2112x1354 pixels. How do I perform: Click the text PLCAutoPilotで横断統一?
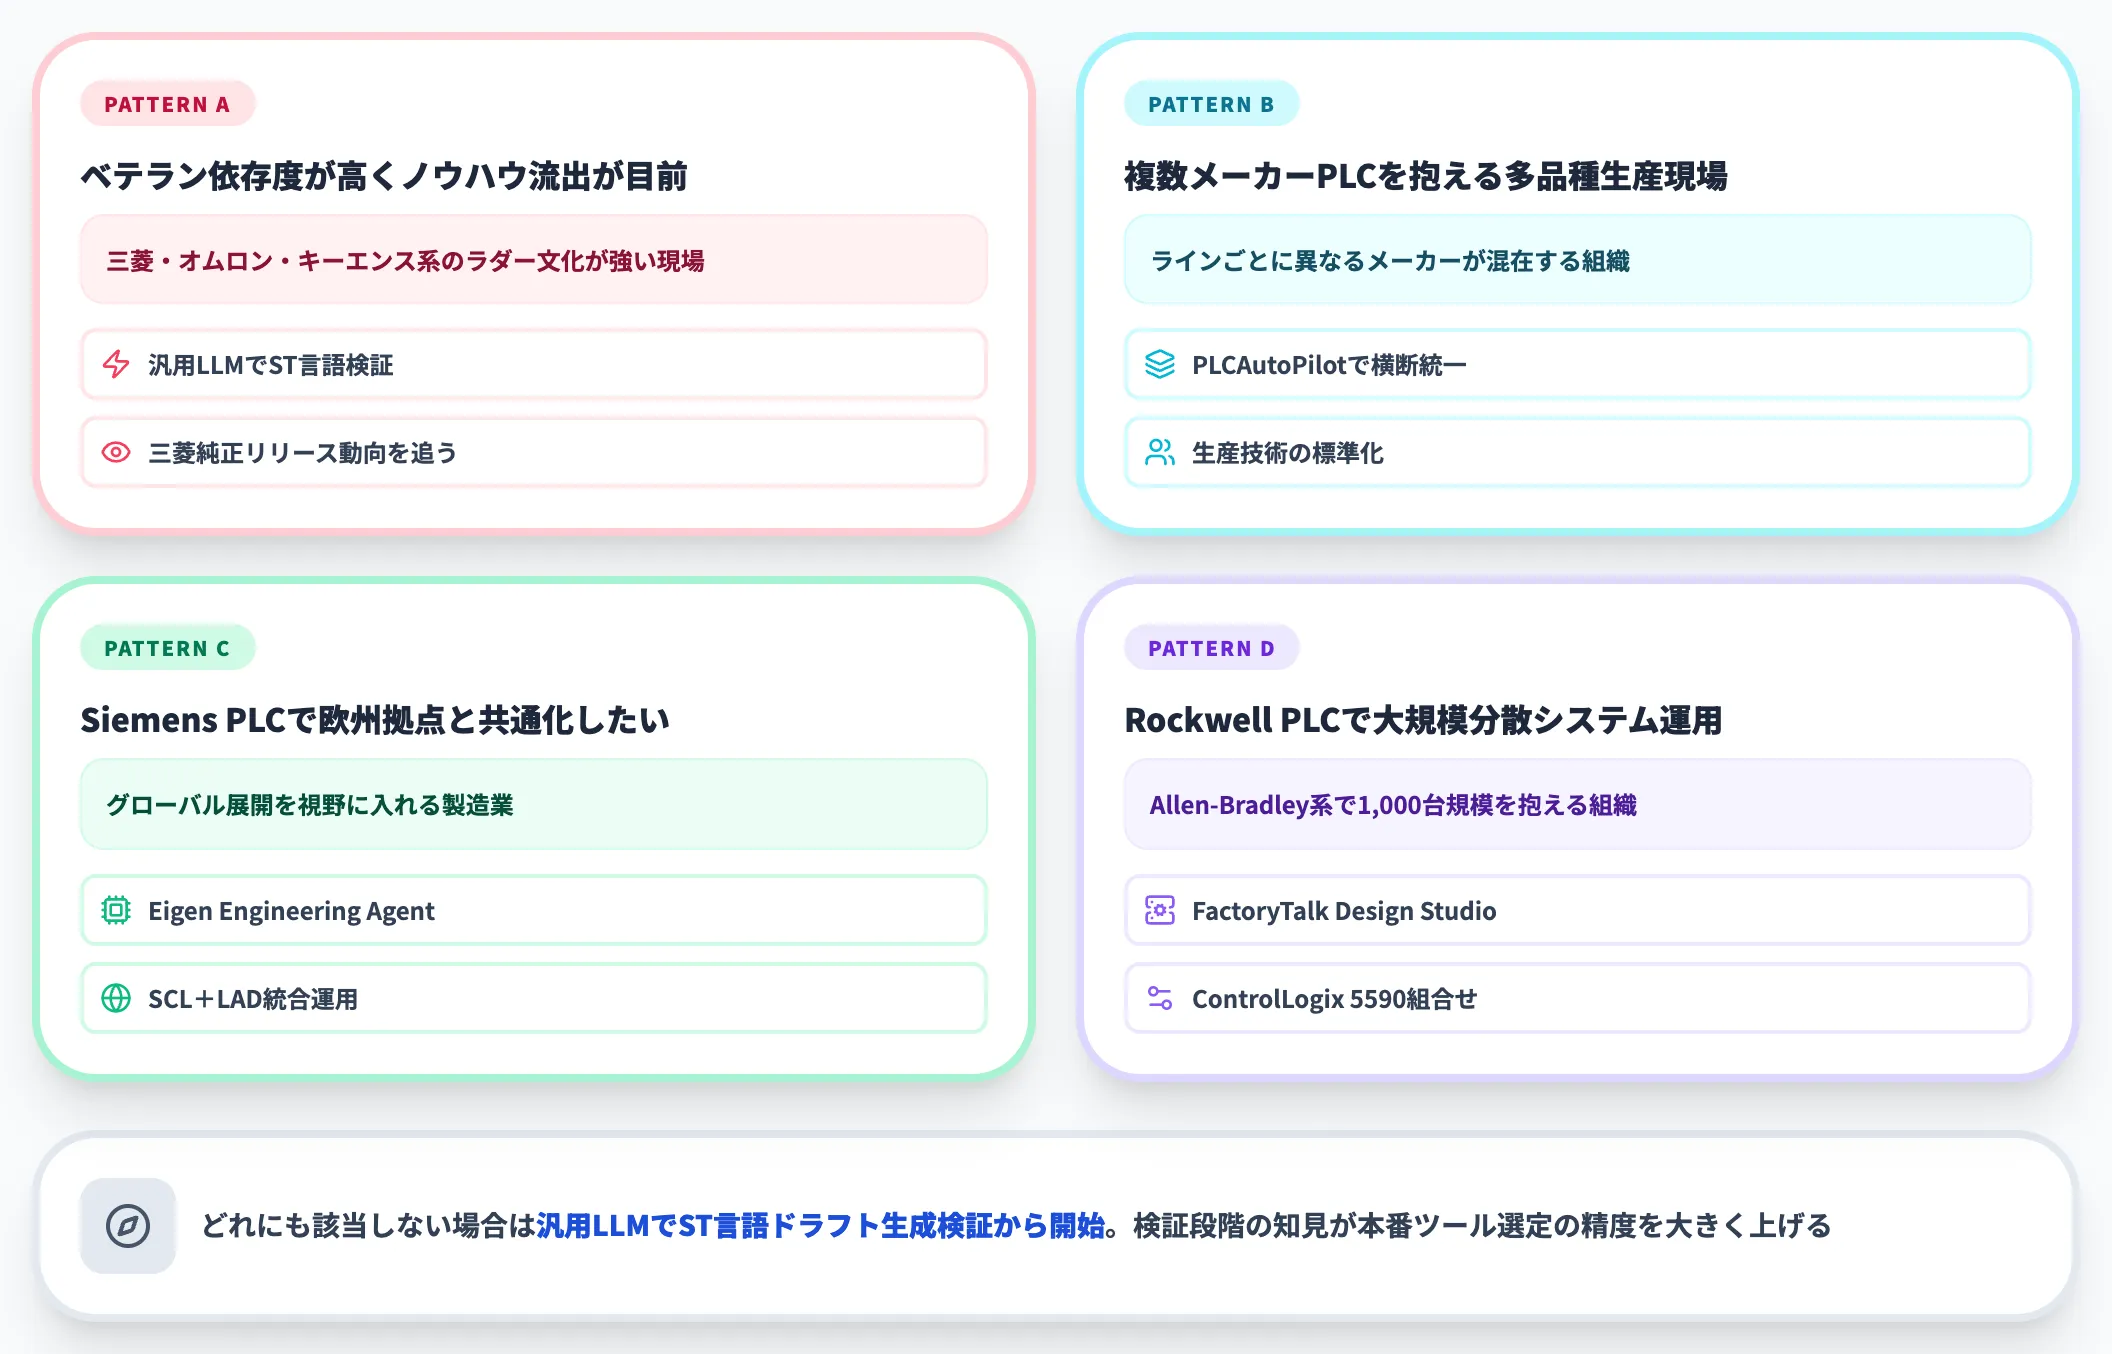[x=1329, y=365]
